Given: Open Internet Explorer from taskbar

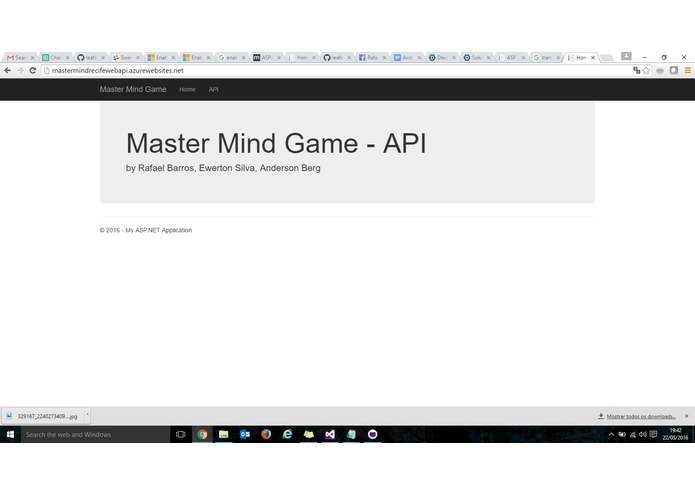Looking at the screenshot, I should coord(287,434).
